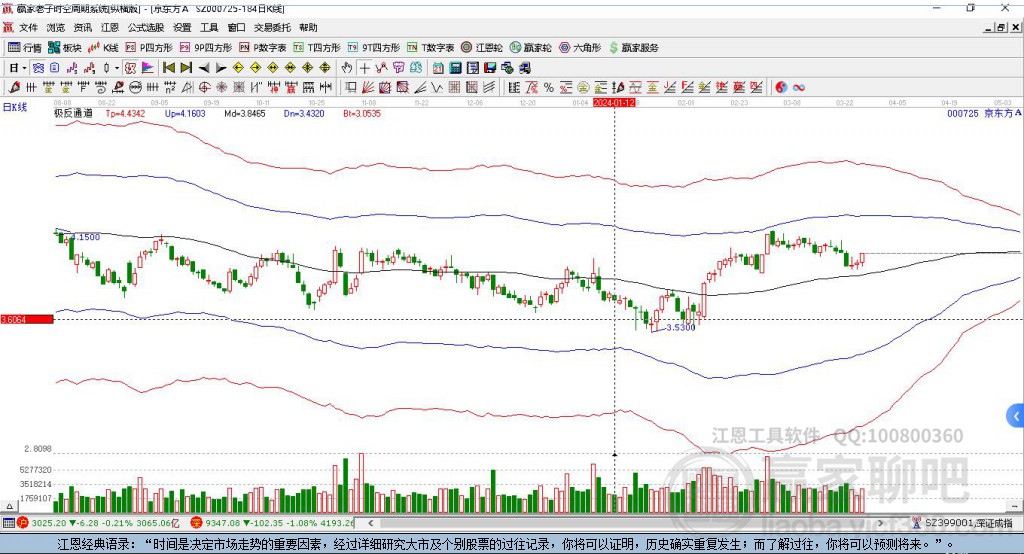Click the 2024-01-12 date marker

coord(615,103)
